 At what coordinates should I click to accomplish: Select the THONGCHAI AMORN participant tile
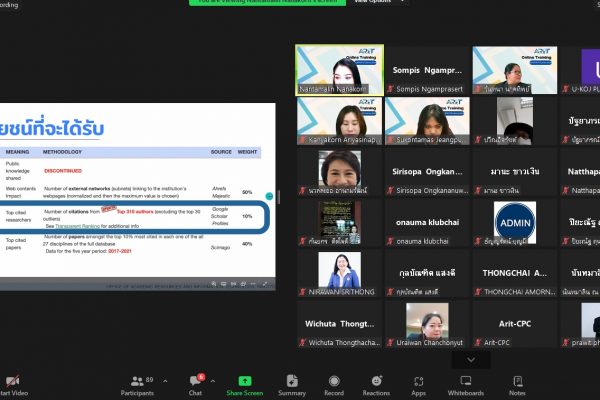[x=515, y=273]
